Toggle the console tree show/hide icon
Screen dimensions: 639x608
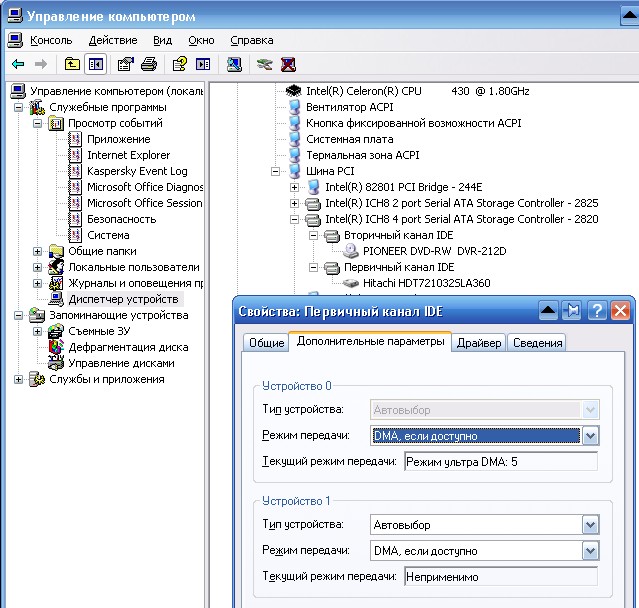96,64
